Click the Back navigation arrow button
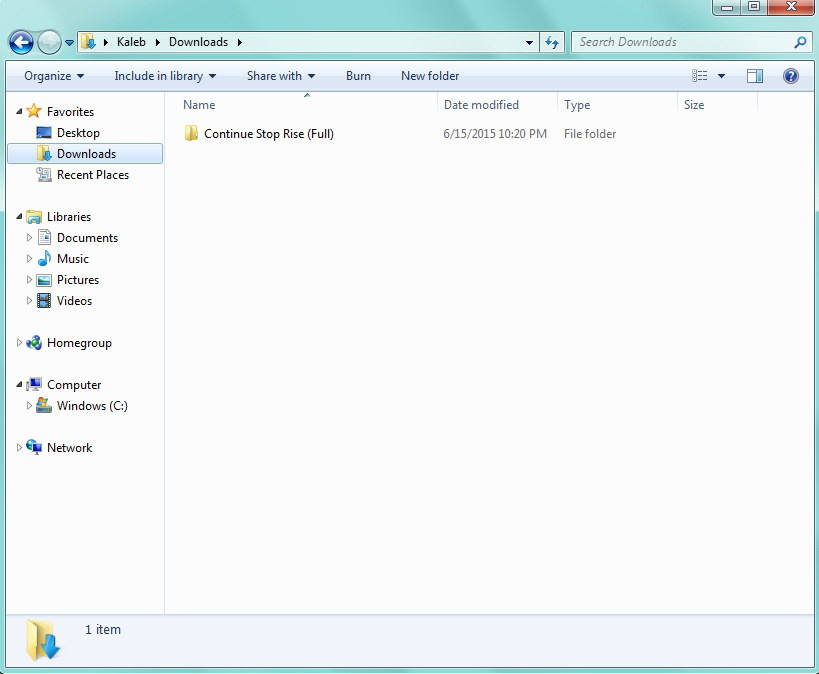This screenshot has width=819, height=674. (21, 42)
